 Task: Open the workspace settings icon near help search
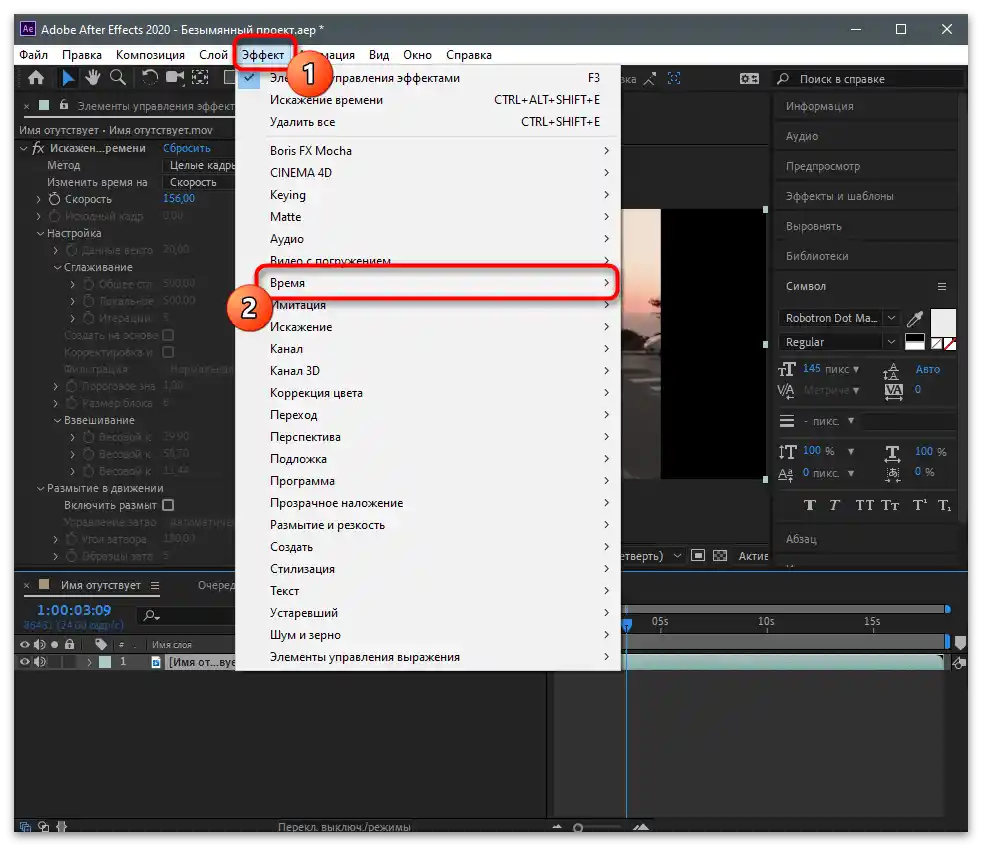[x=749, y=79]
